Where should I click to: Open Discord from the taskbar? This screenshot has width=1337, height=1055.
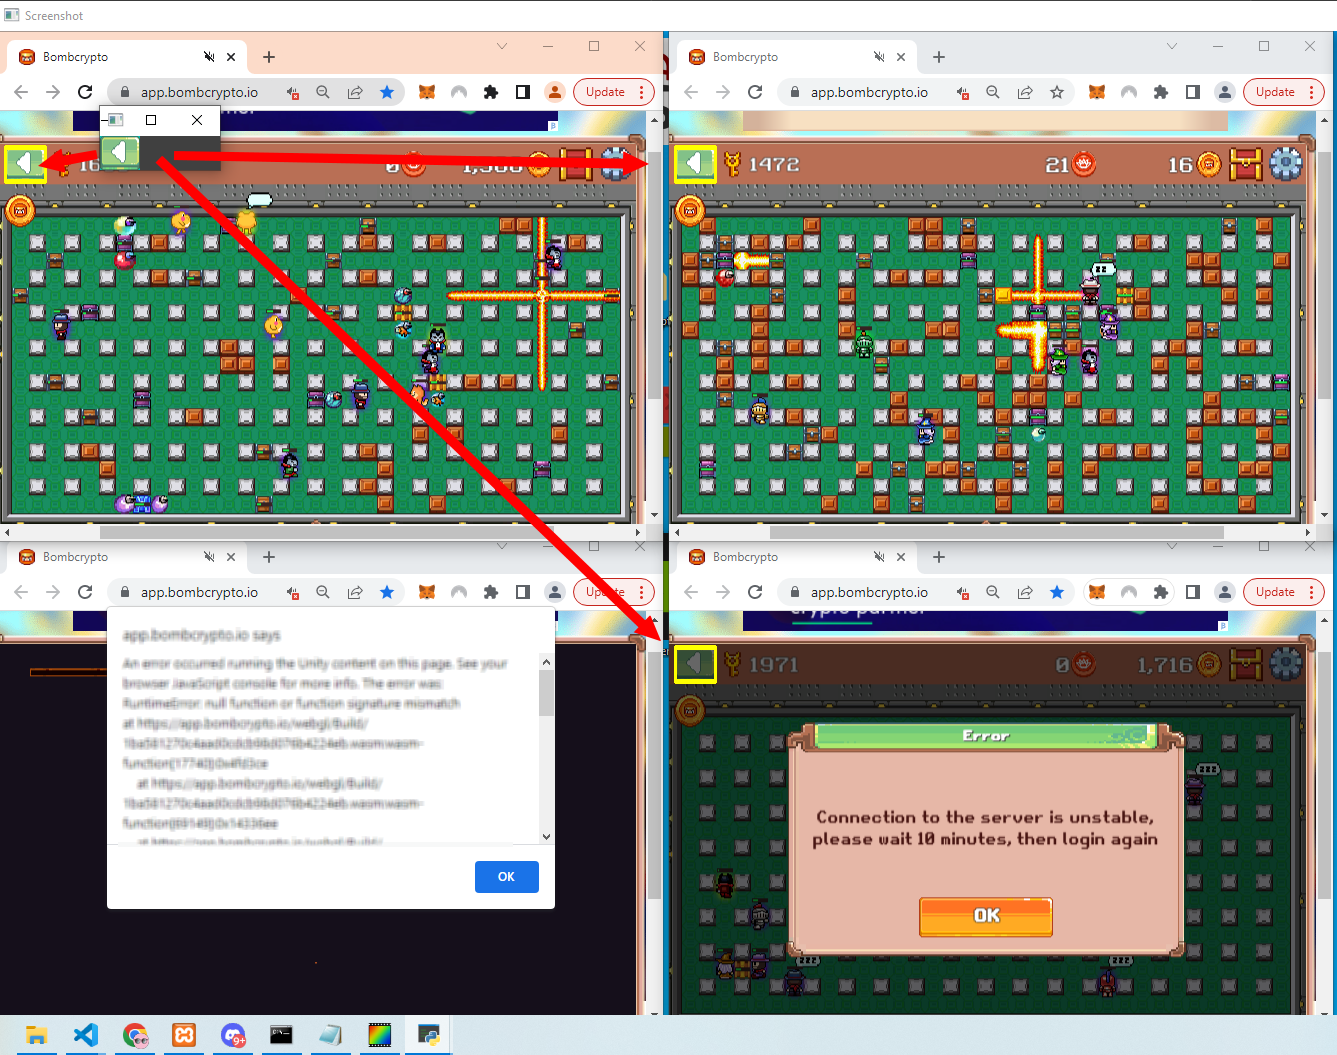(x=233, y=1035)
